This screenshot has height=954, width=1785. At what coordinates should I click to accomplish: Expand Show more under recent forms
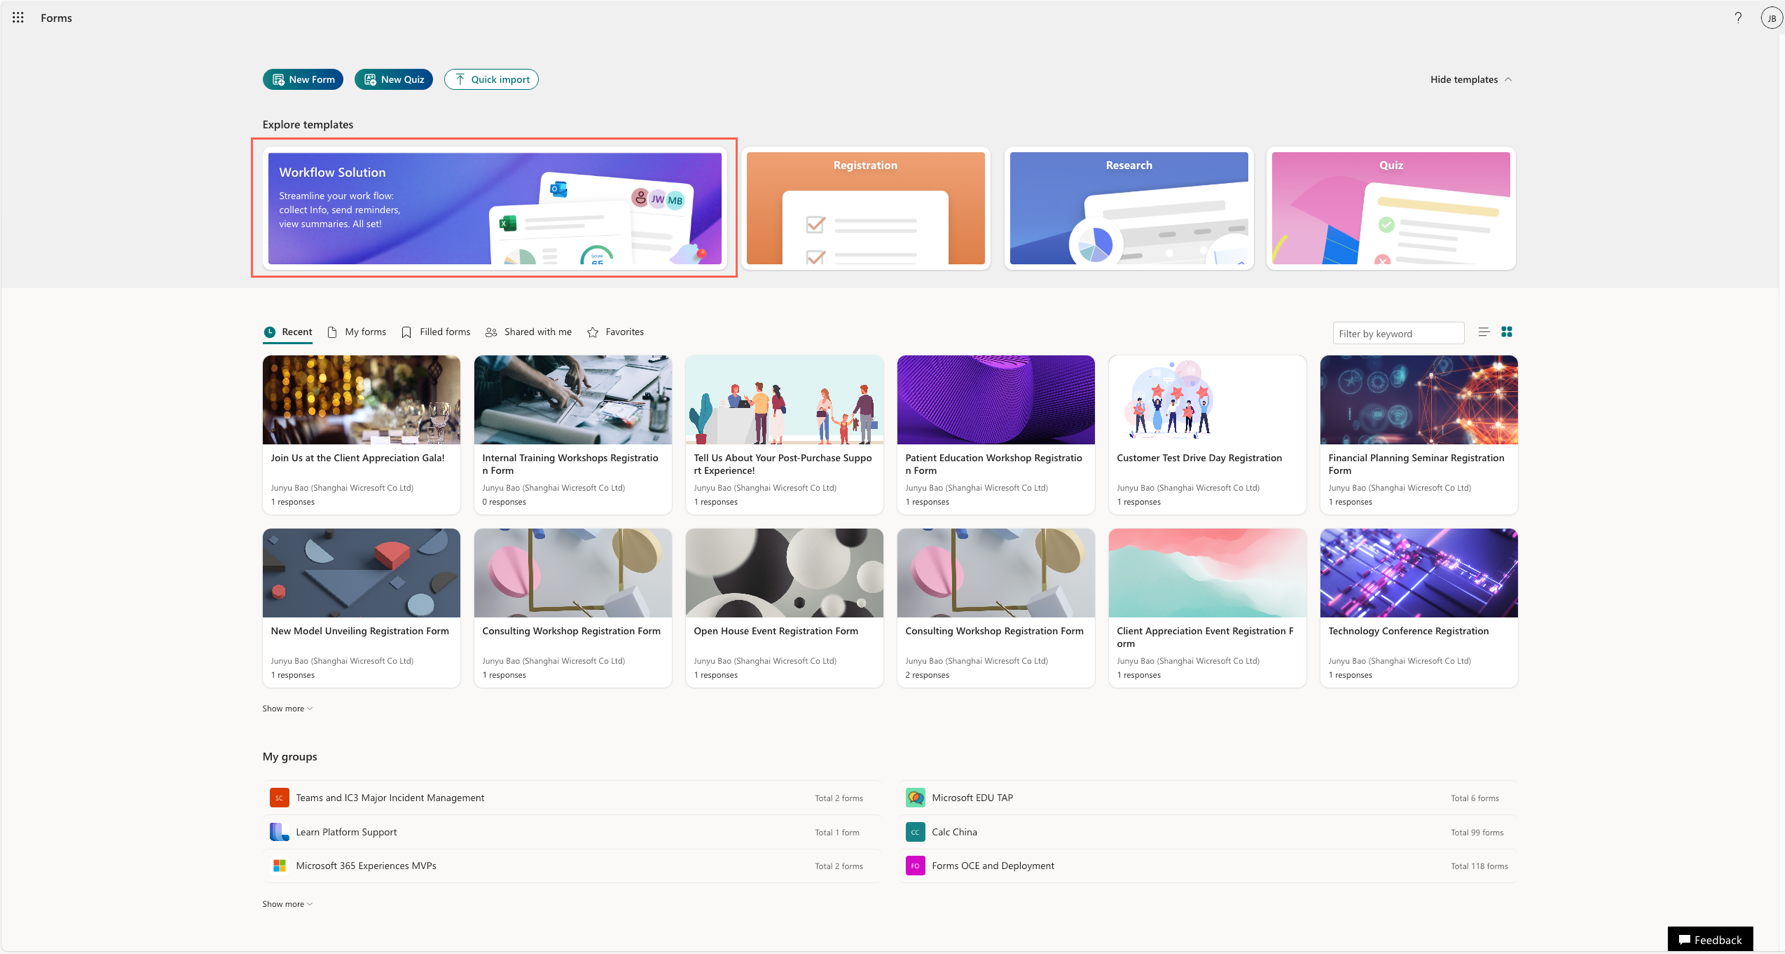287,709
